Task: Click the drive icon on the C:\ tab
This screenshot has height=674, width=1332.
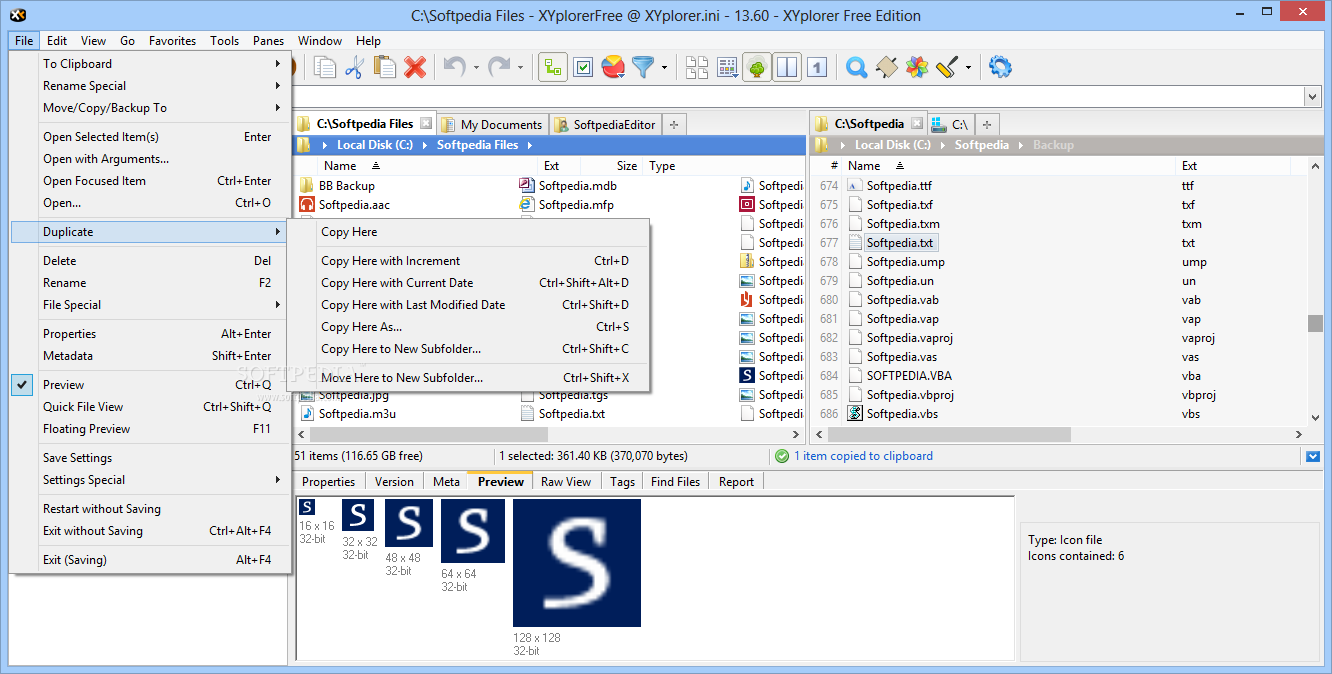Action: (x=939, y=124)
